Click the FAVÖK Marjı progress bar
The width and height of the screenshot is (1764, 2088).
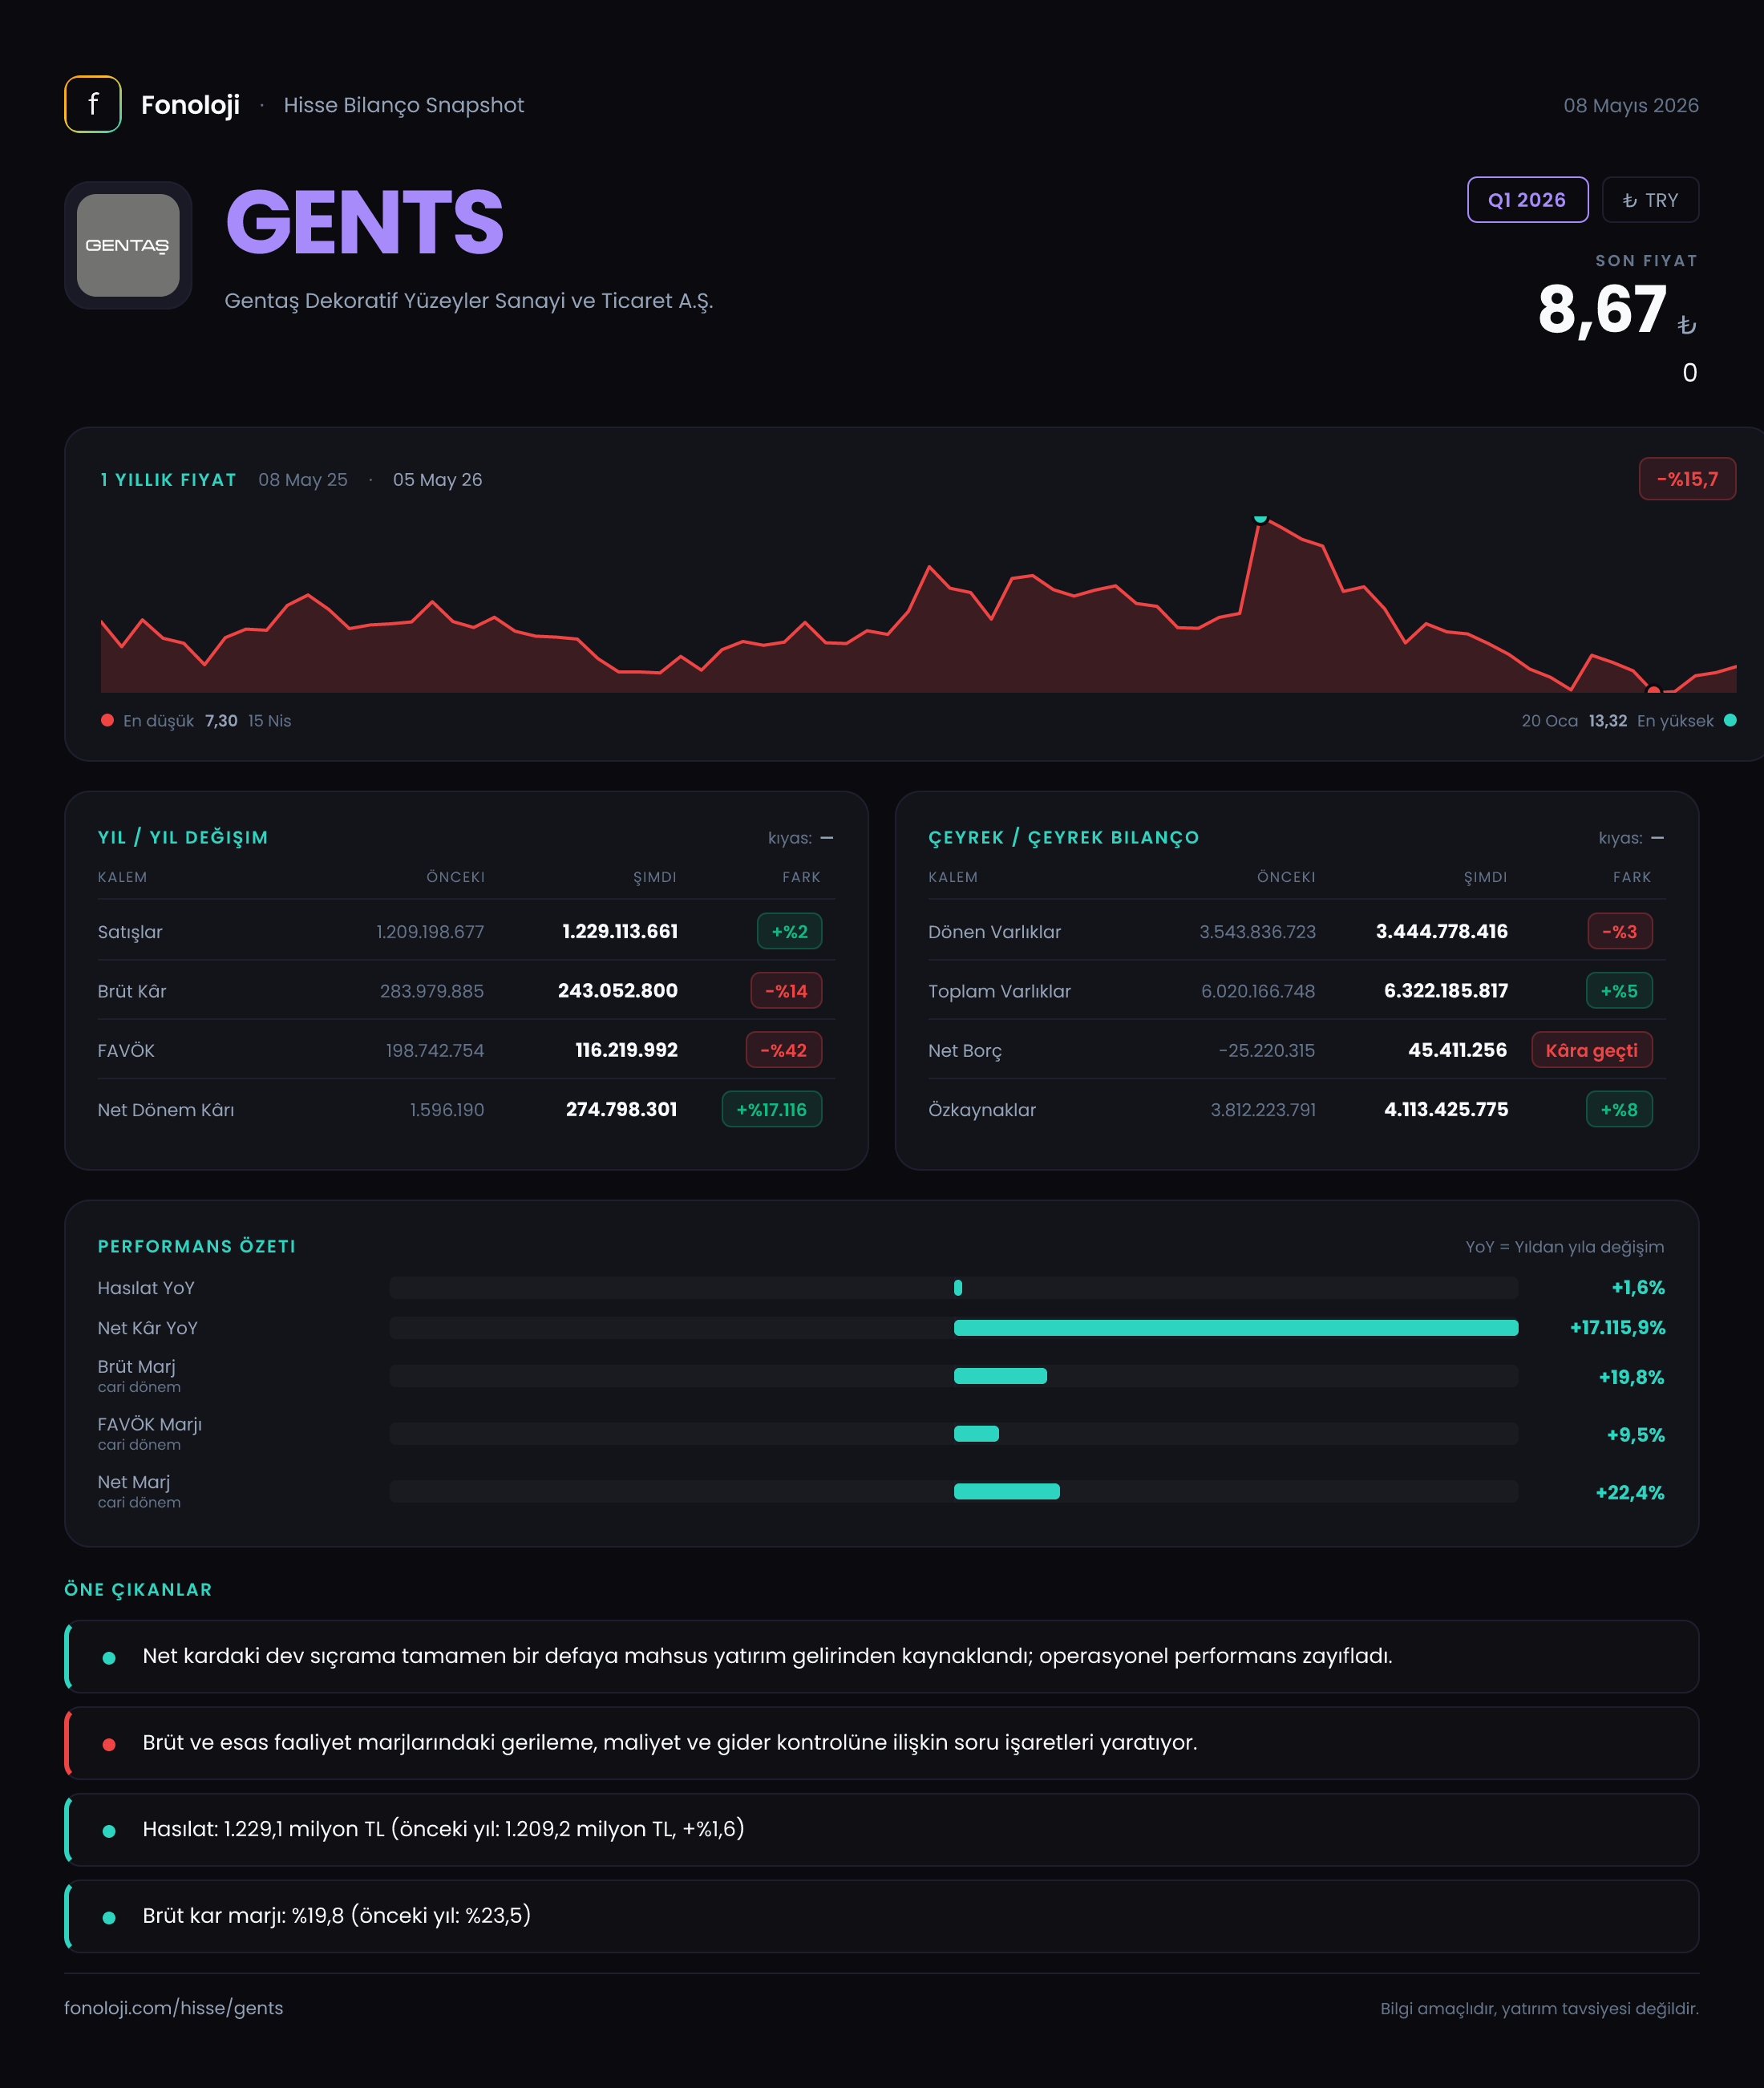pyautogui.click(x=954, y=1434)
